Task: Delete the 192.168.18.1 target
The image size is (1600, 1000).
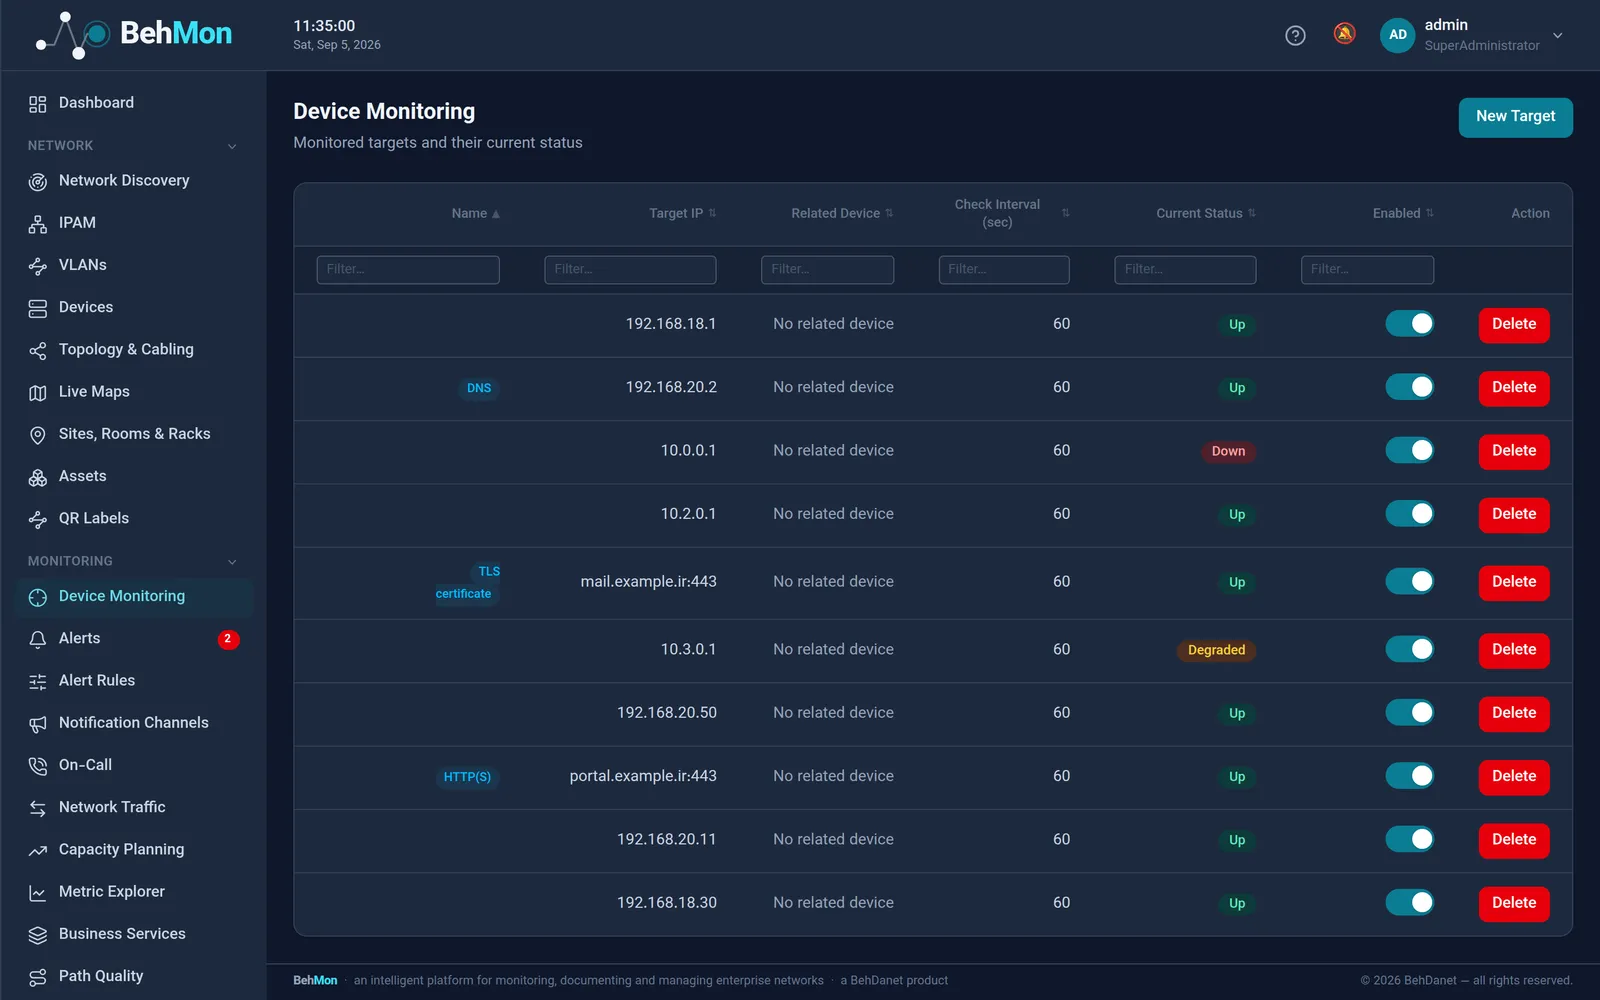Action: 1514,325
